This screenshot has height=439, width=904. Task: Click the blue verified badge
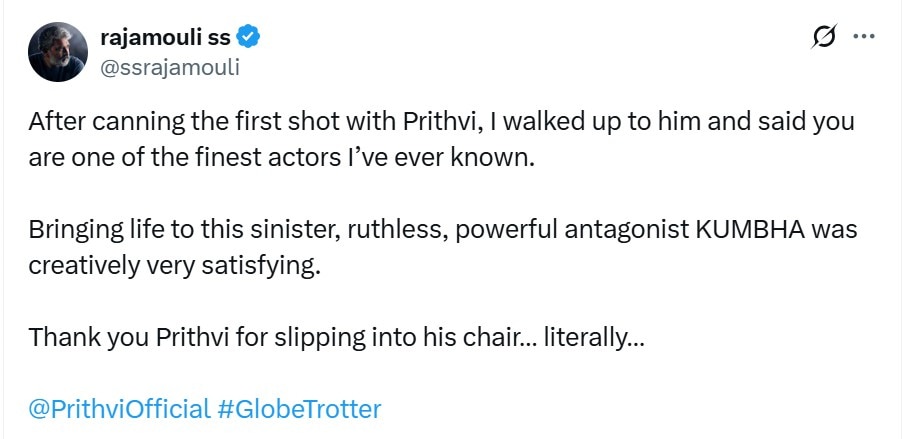point(249,39)
